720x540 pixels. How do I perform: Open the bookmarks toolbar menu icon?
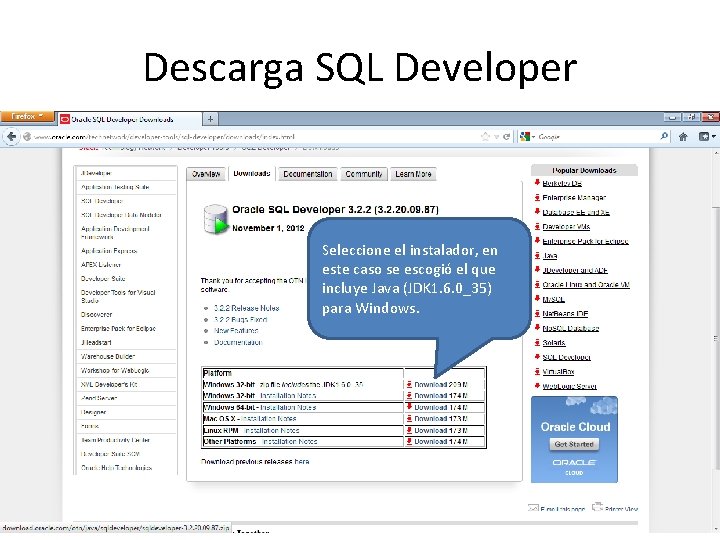click(x=706, y=136)
